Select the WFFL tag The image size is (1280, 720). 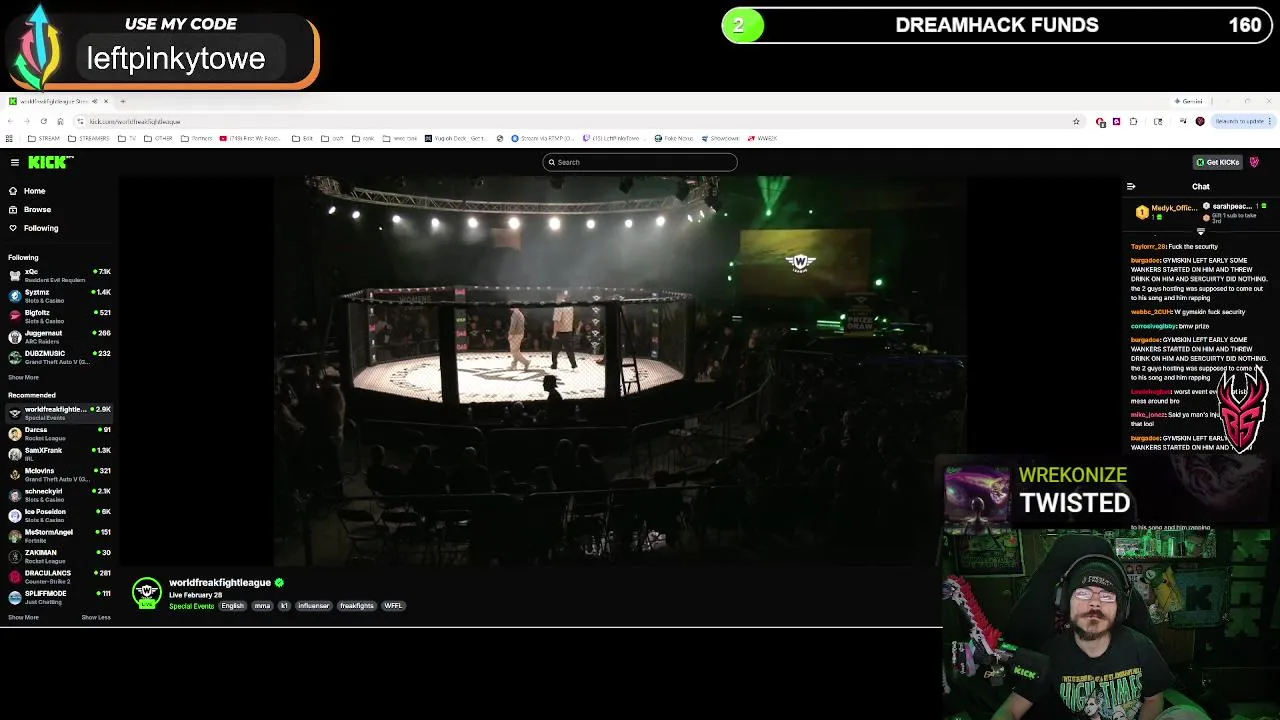point(393,606)
